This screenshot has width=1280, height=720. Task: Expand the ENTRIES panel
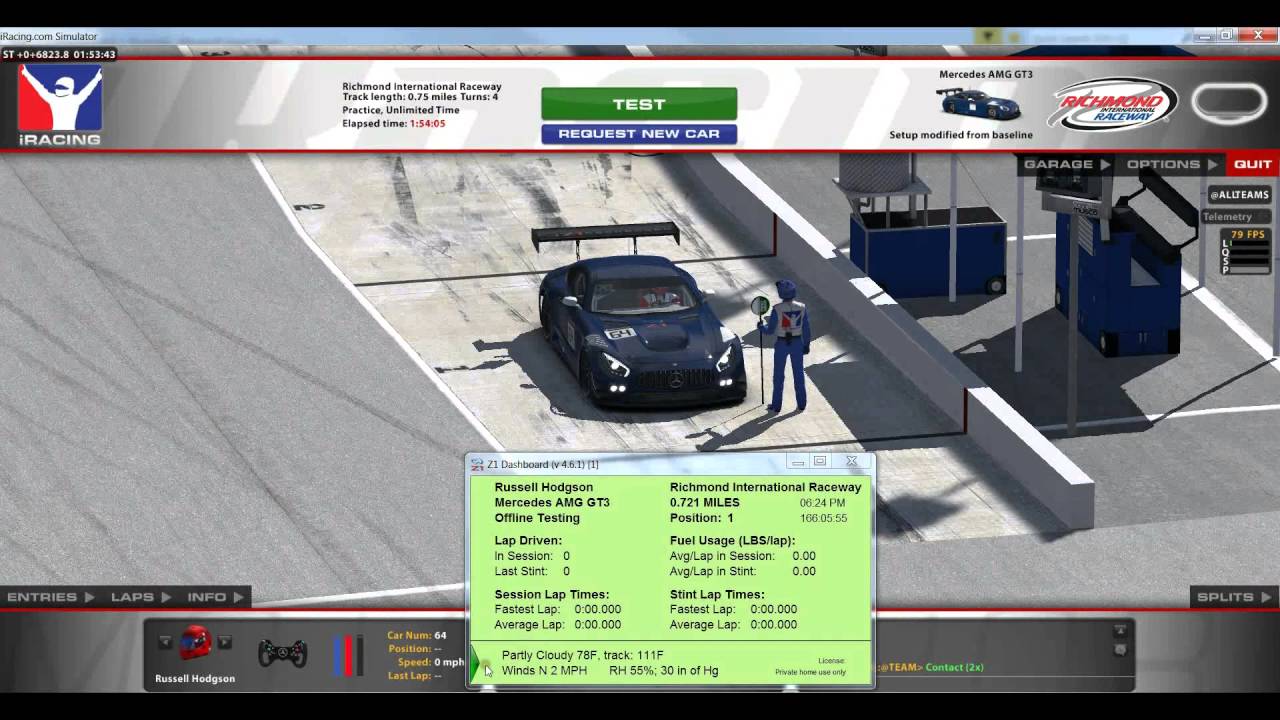[x=51, y=597]
